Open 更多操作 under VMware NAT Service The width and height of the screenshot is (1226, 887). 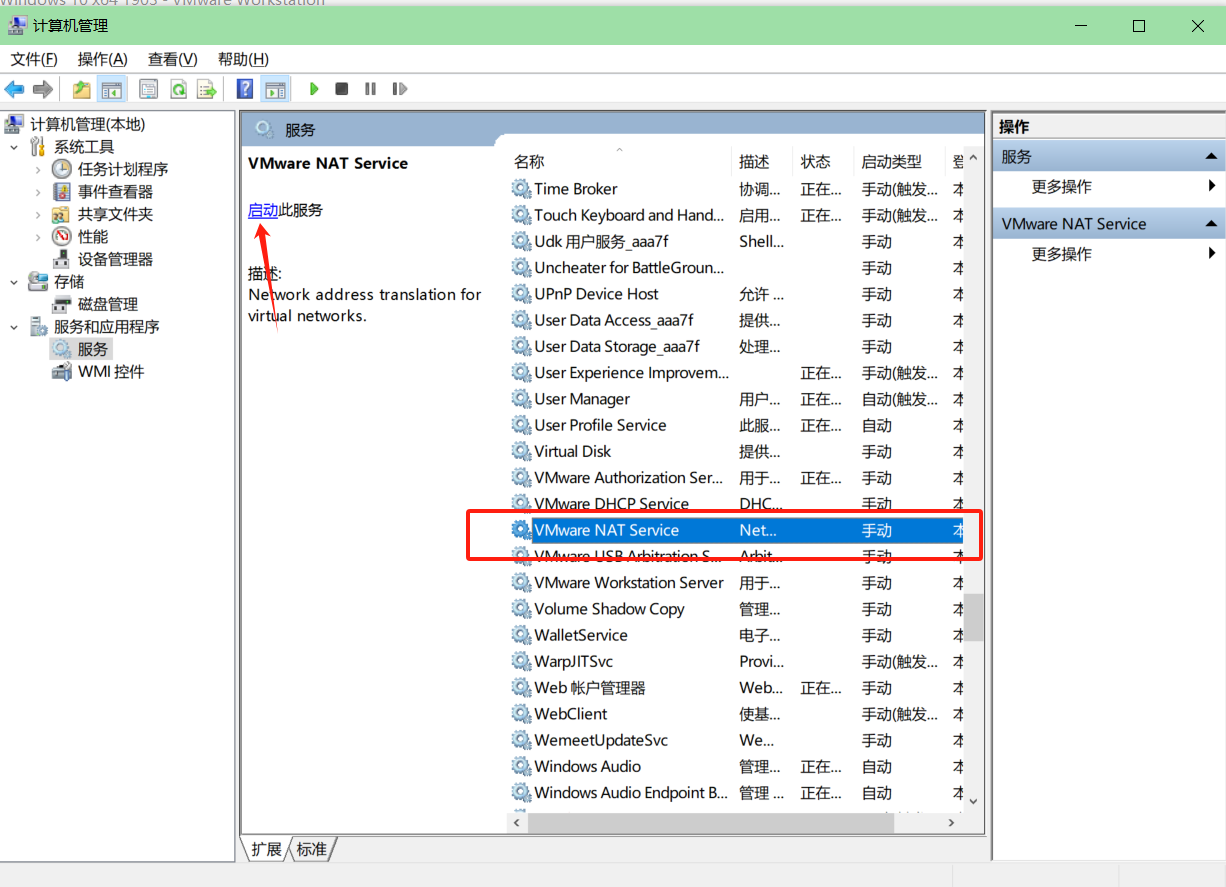(1061, 254)
